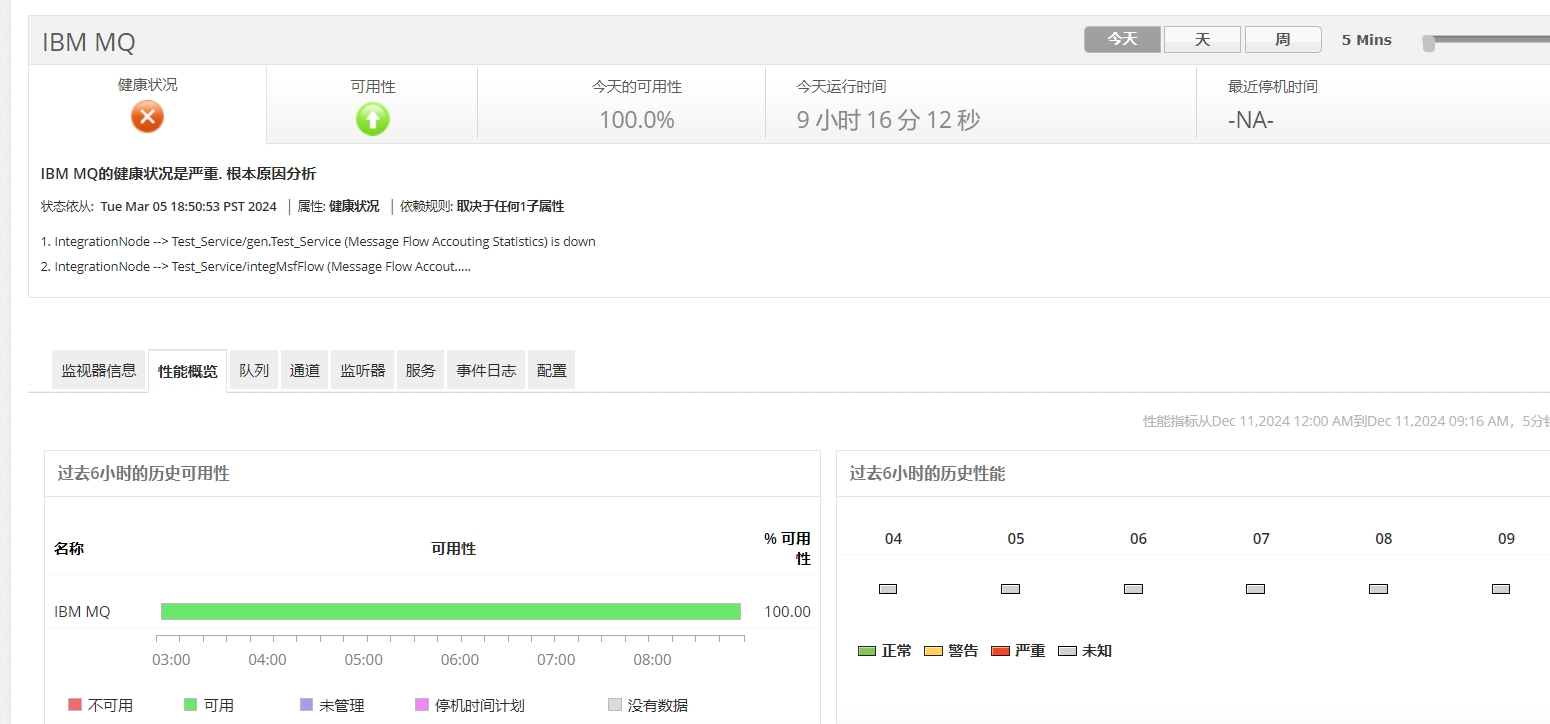Screen dimensions: 1550x724
Task: Click the status timestamp Tue Mar 05 18:50:53
Action: click(189, 206)
